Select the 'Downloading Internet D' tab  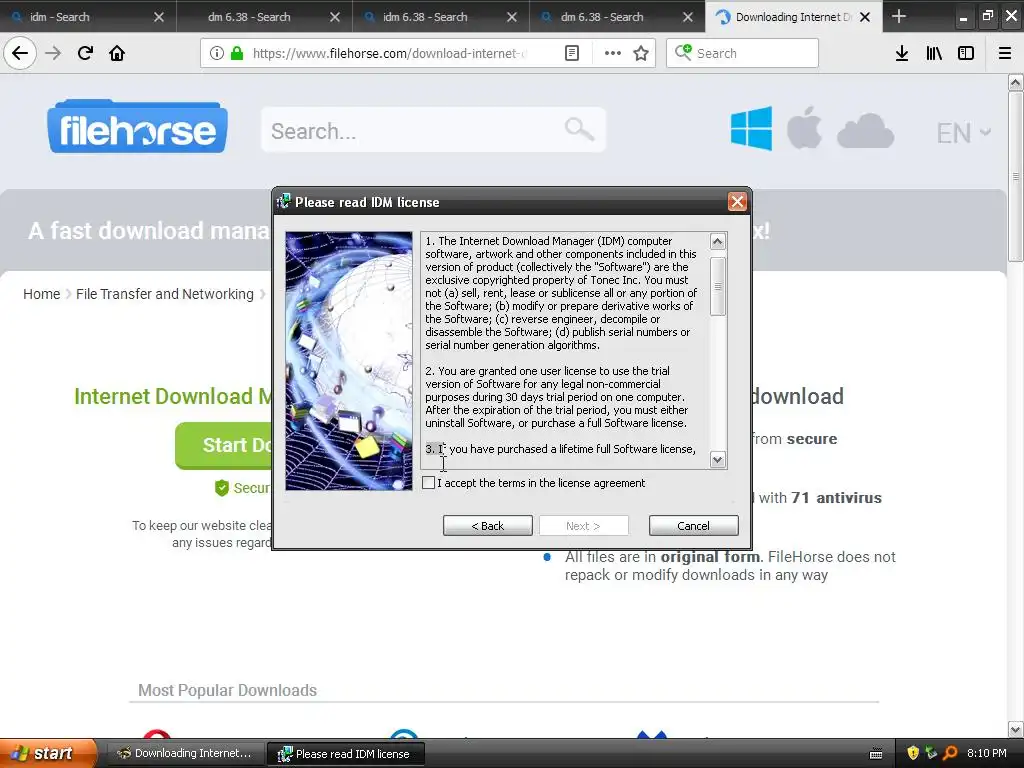tap(793, 16)
